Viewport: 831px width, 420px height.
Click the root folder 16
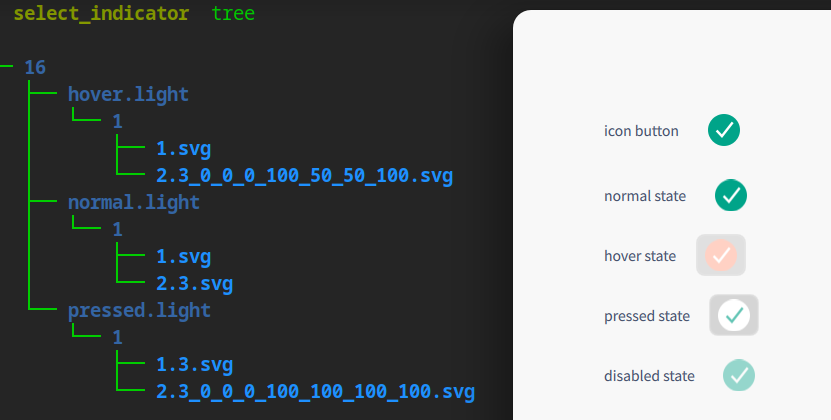point(35,67)
